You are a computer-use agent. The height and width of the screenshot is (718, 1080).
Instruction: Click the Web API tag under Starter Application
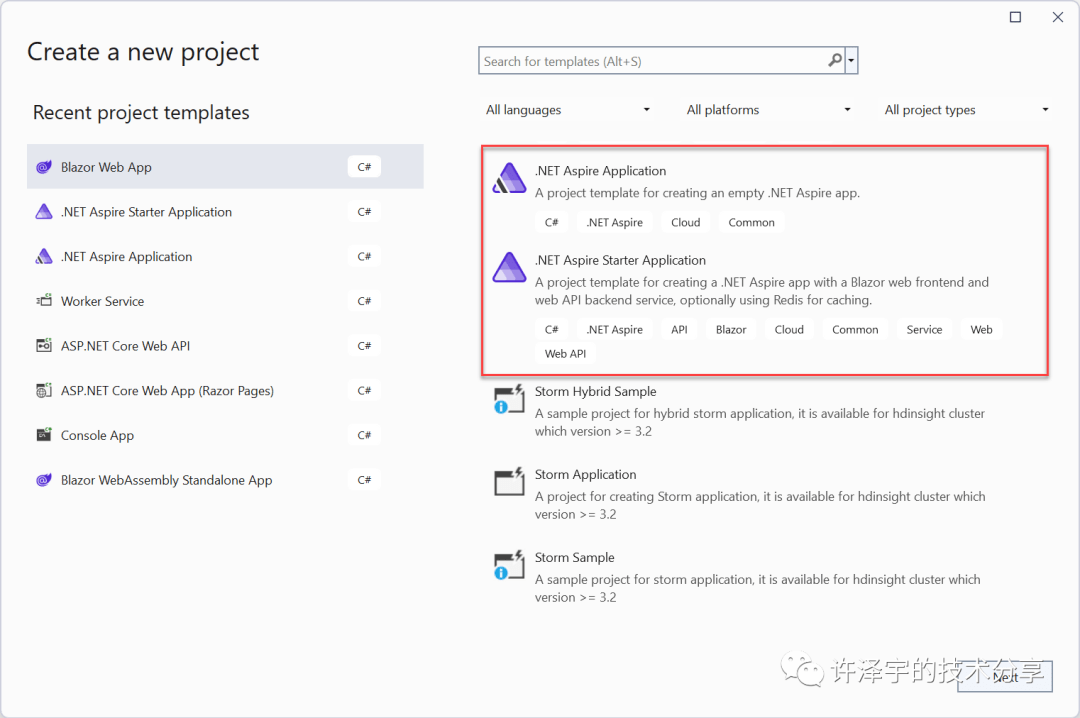565,353
